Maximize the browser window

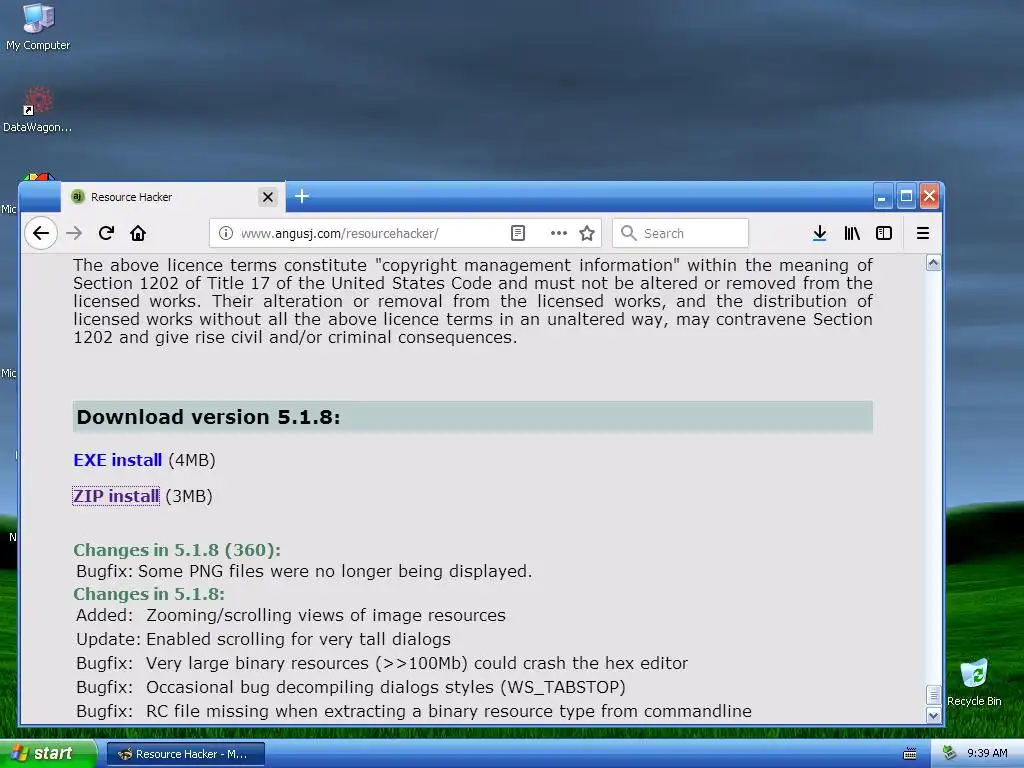(906, 196)
